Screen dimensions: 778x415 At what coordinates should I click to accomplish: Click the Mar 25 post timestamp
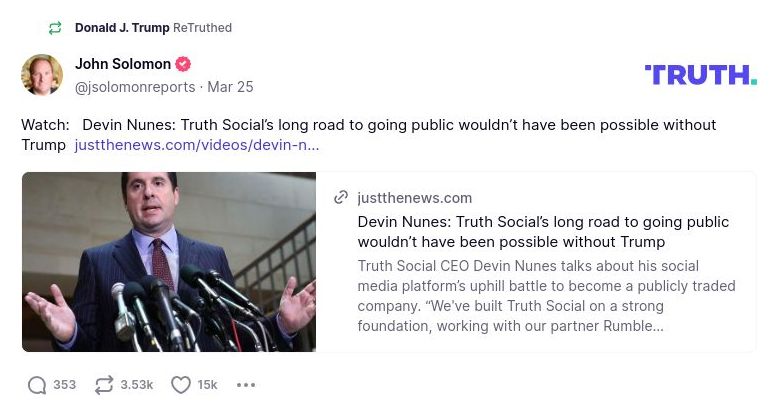pos(231,87)
